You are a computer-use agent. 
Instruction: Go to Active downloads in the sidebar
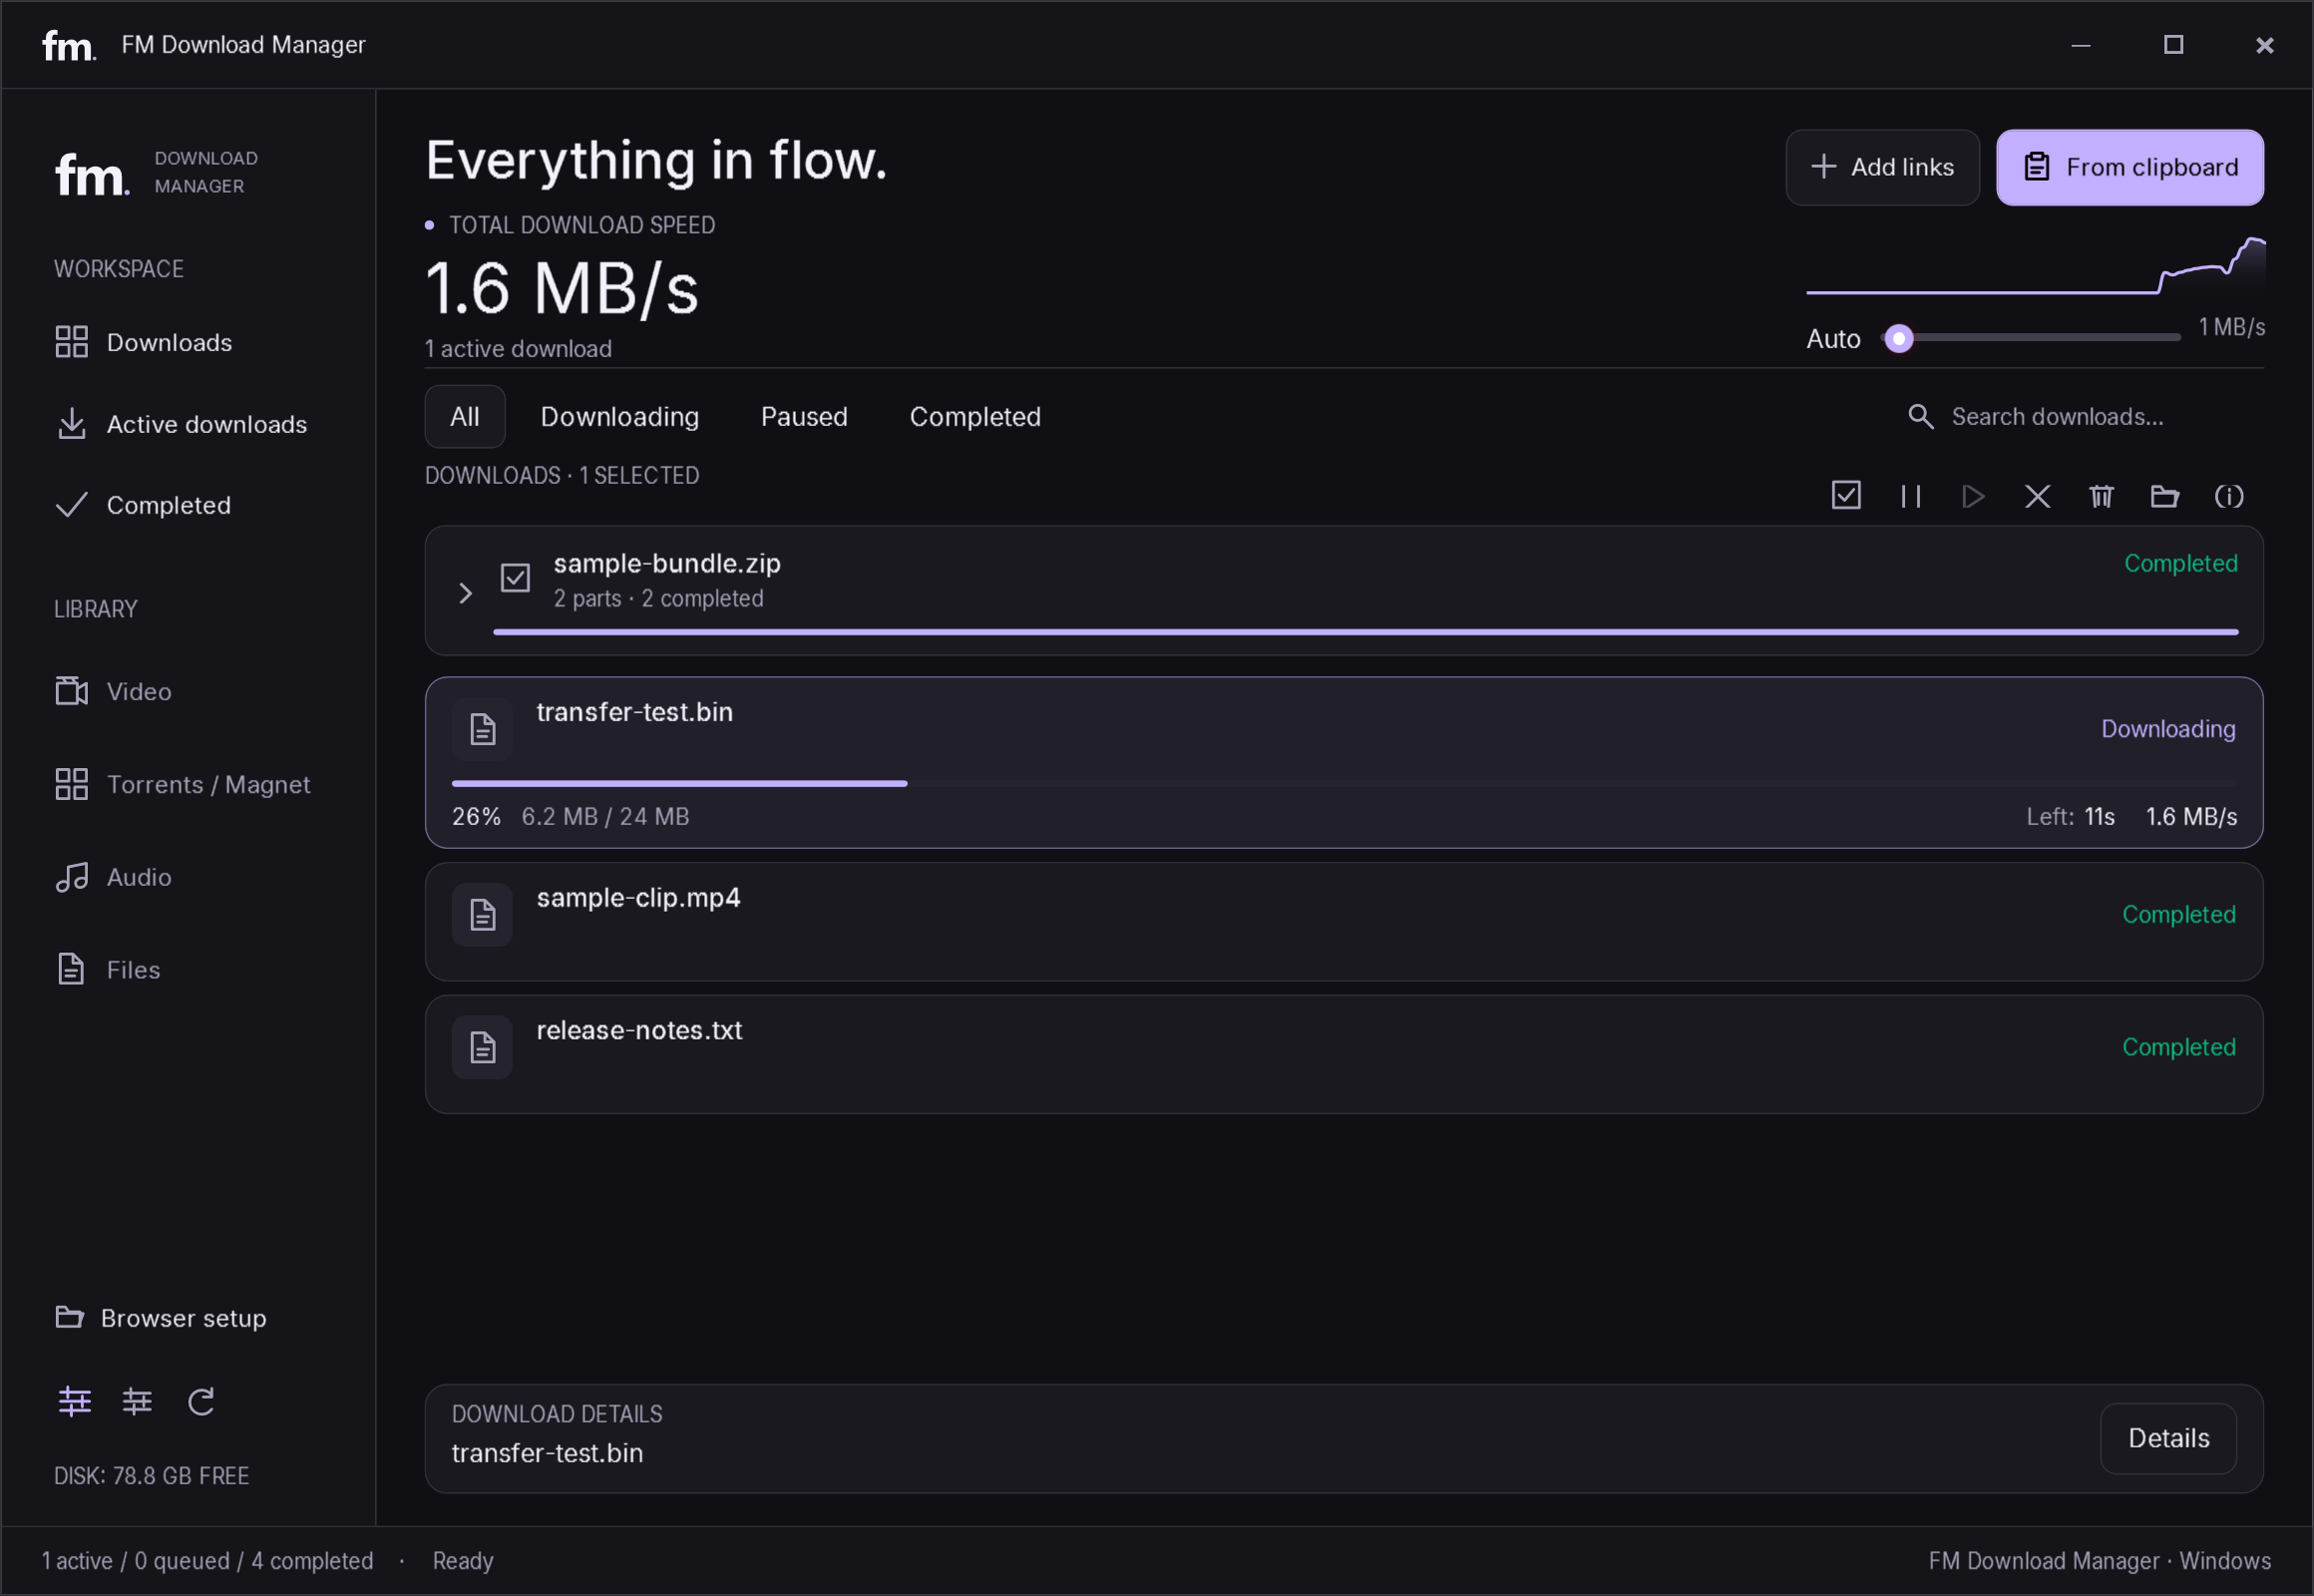(x=181, y=424)
